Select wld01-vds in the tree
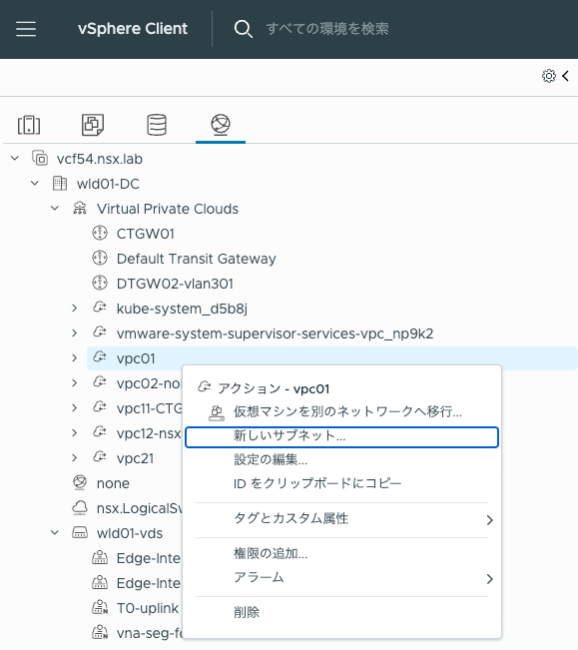The height and width of the screenshot is (650, 578). pos(129,533)
